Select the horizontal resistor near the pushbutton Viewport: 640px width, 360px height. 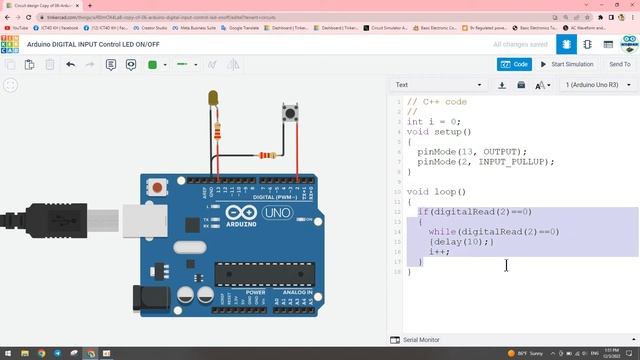pos(268,155)
